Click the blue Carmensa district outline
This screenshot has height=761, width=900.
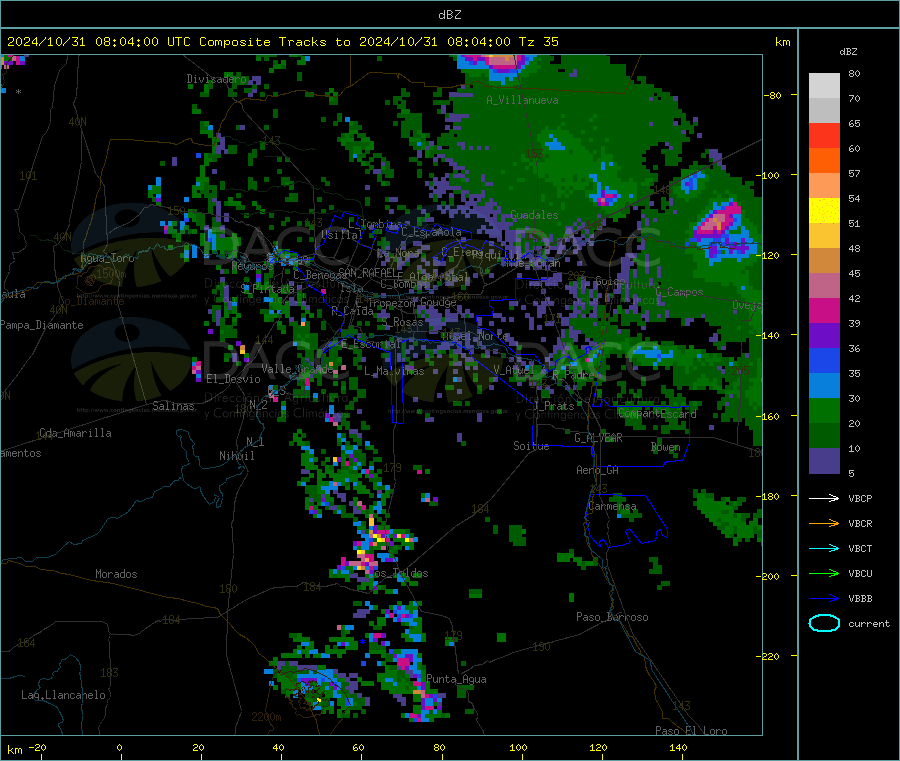(x=626, y=519)
